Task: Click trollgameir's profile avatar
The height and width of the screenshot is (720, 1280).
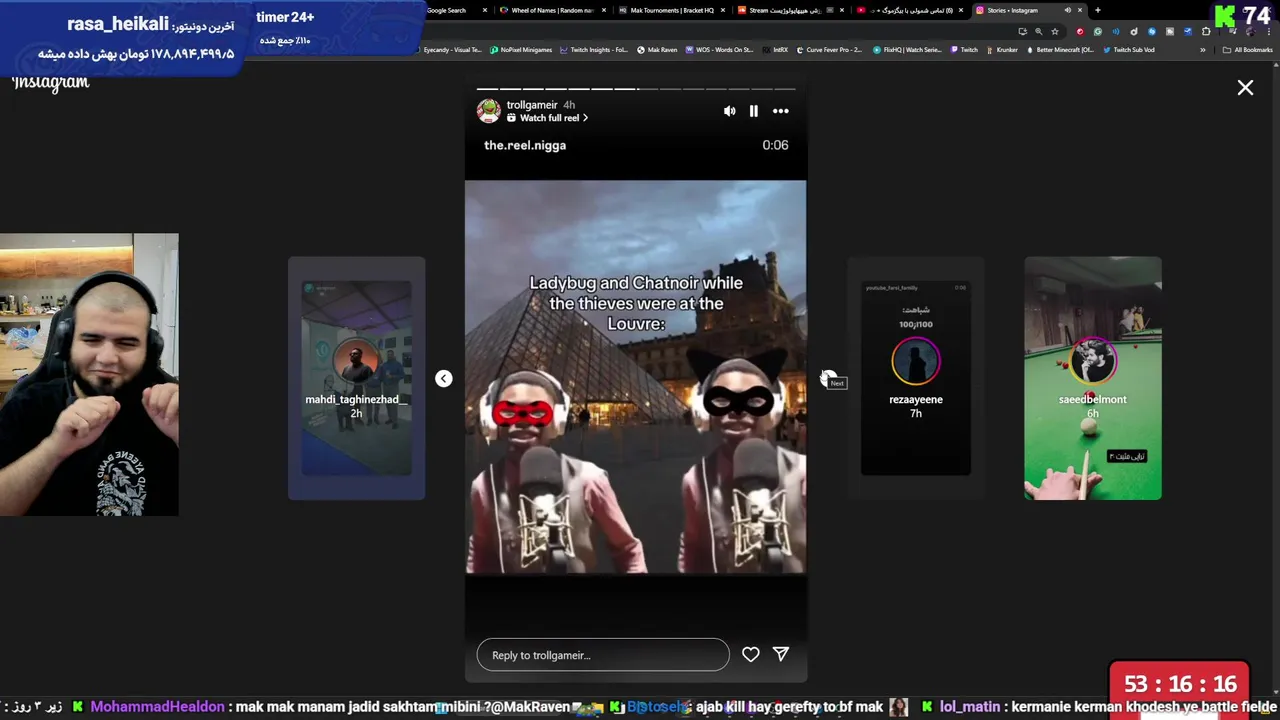Action: tap(489, 111)
